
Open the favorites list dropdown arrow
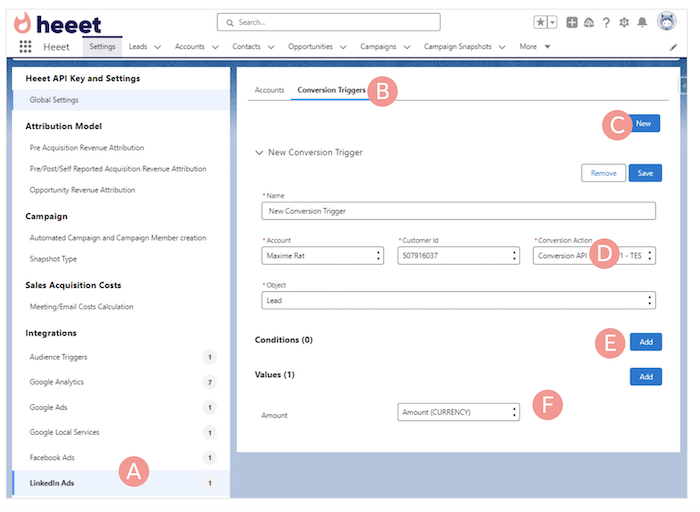[x=552, y=22]
